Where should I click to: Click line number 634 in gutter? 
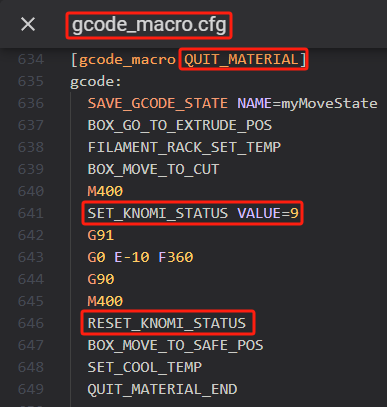click(x=31, y=59)
